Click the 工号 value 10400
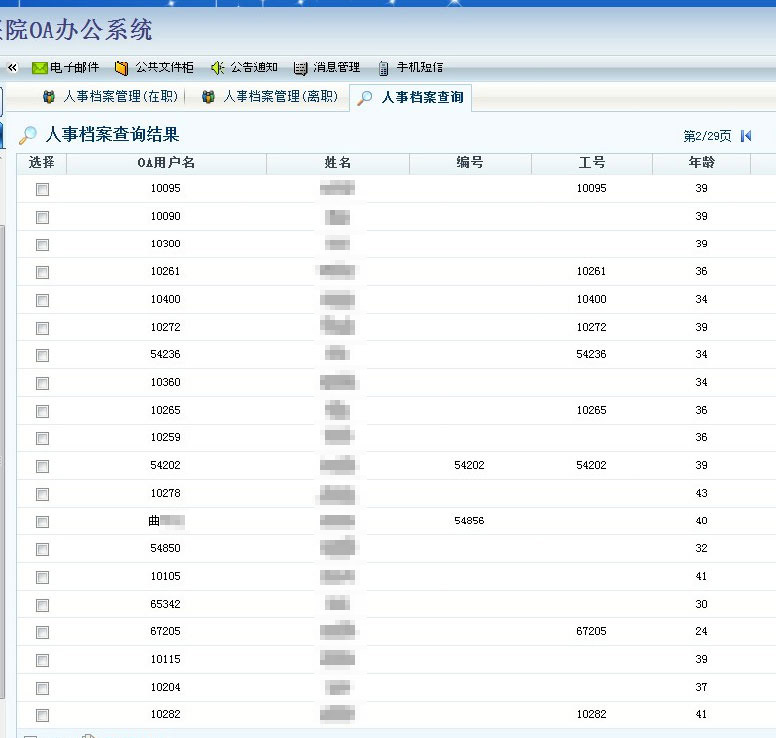Screen dimensions: 776x738 (591, 299)
